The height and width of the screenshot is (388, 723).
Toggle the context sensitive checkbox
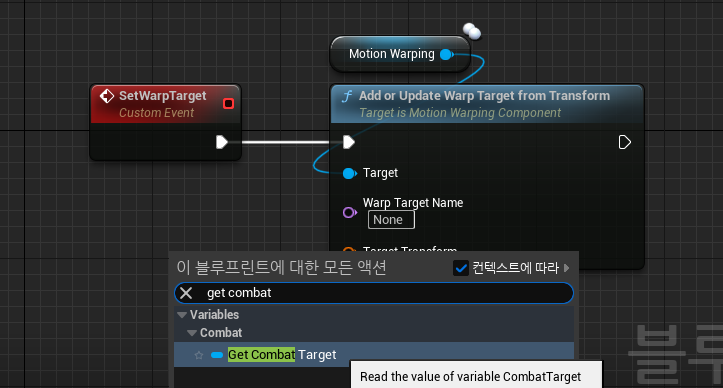tap(461, 268)
